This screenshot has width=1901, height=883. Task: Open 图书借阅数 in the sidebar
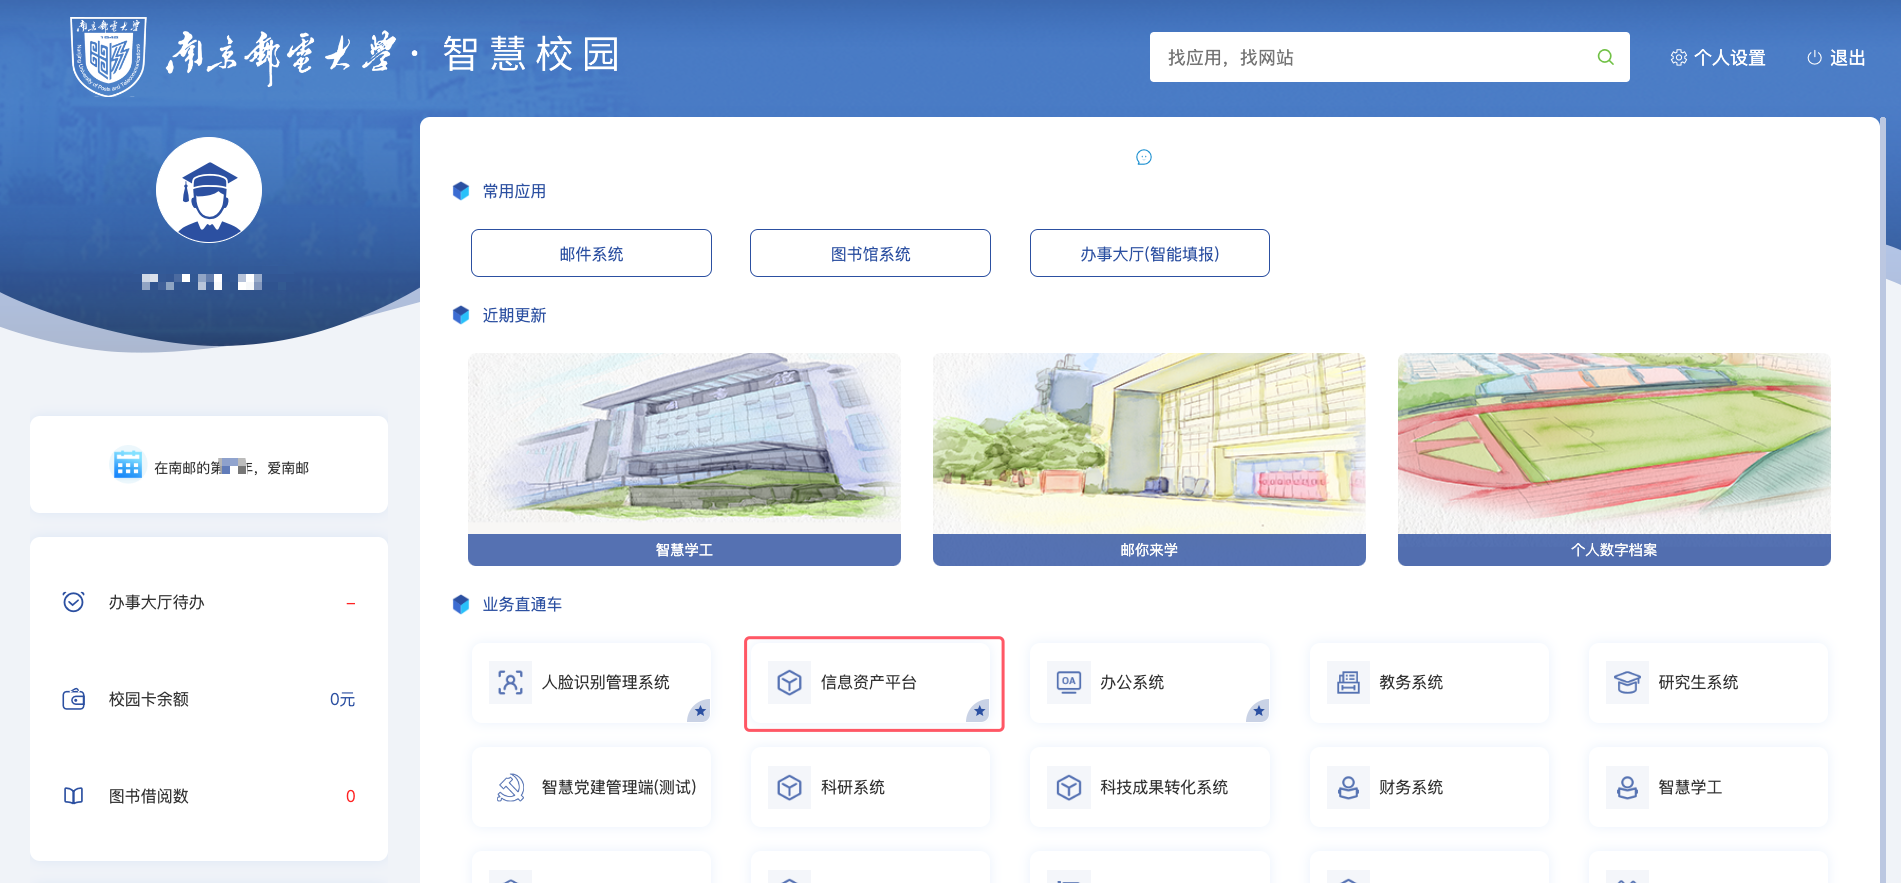pos(149,796)
